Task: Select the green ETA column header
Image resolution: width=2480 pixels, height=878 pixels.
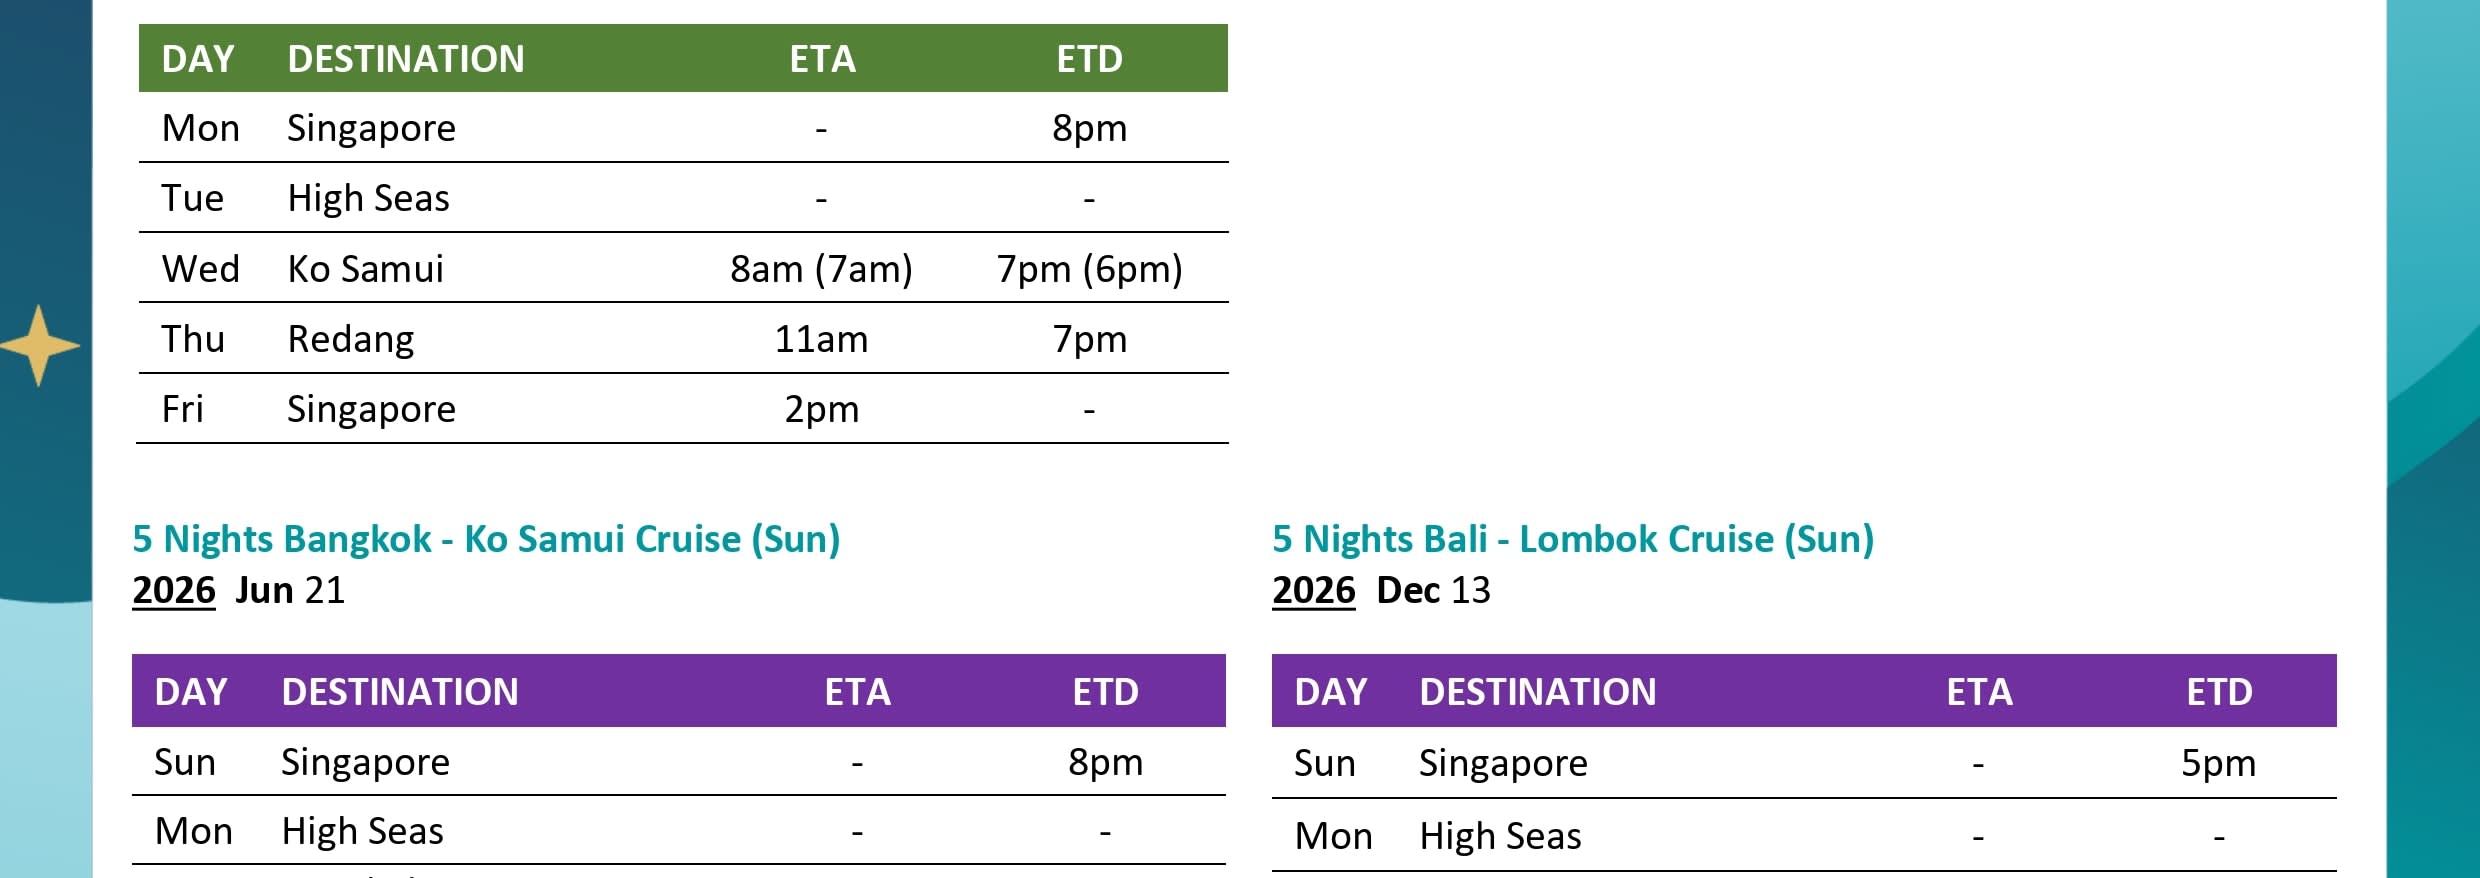Action: pos(822,59)
